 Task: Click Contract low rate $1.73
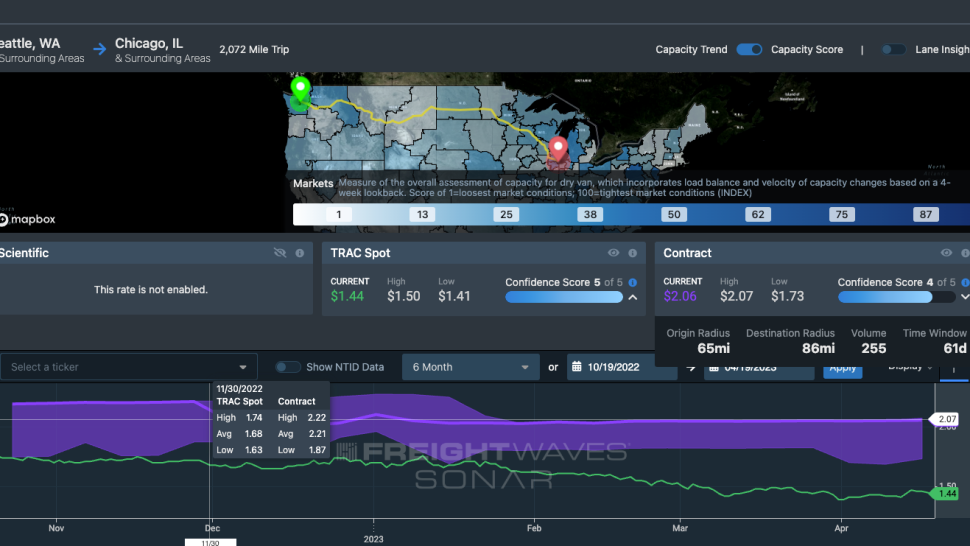coord(788,296)
